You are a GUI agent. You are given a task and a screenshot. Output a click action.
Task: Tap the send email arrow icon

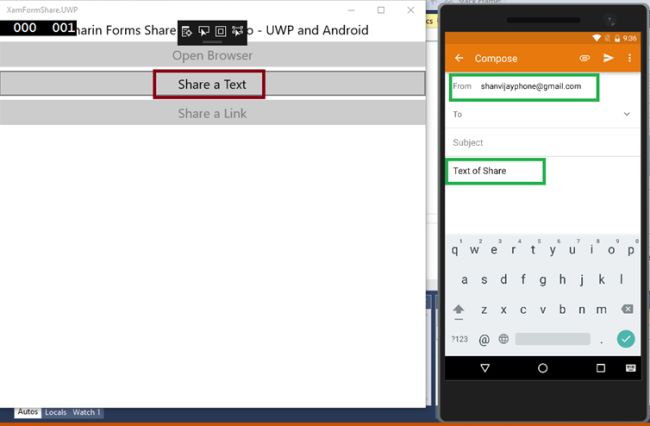click(x=608, y=58)
